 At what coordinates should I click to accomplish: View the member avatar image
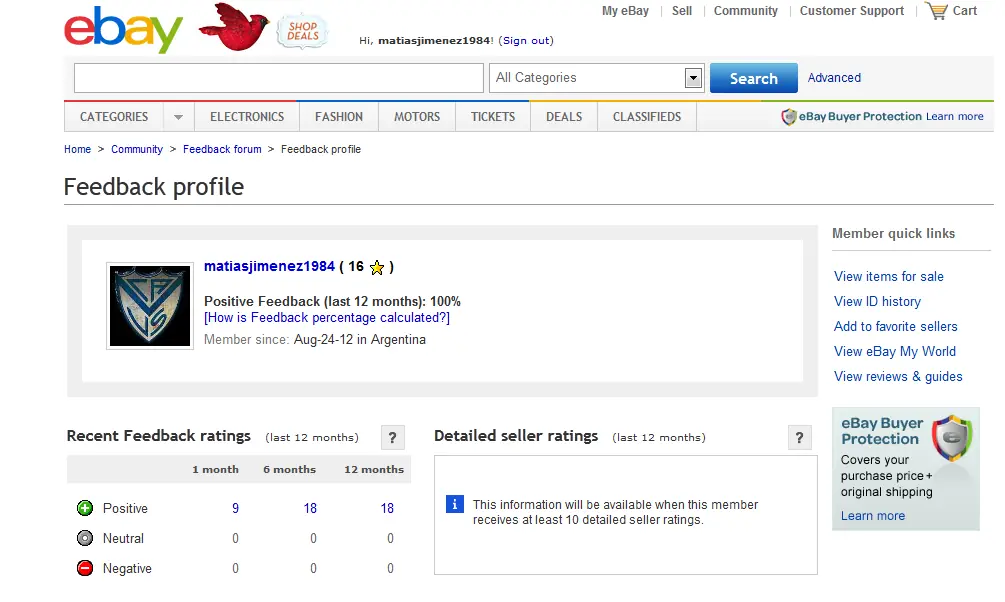coord(150,306)
